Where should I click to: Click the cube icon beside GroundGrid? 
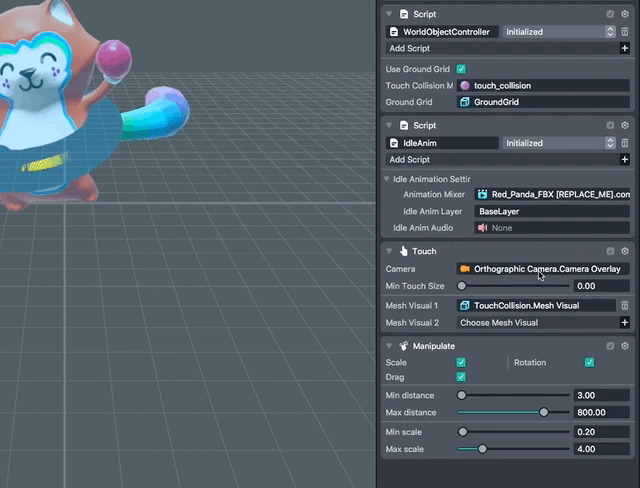click(464, 102)
